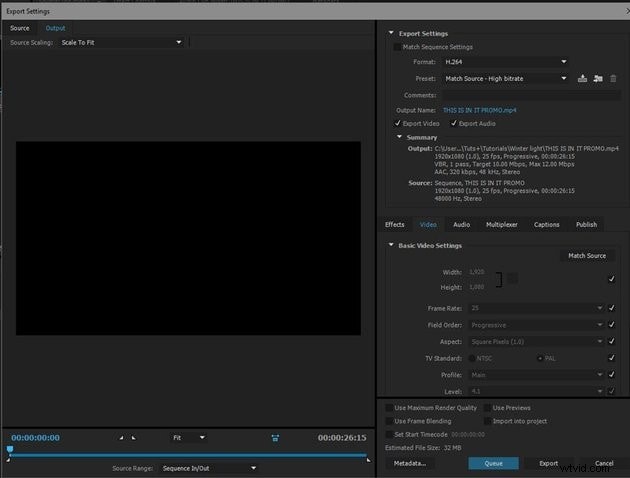Enable Import into project checkbox
Viewport: 630px width, 478px height.
(487, 421)
